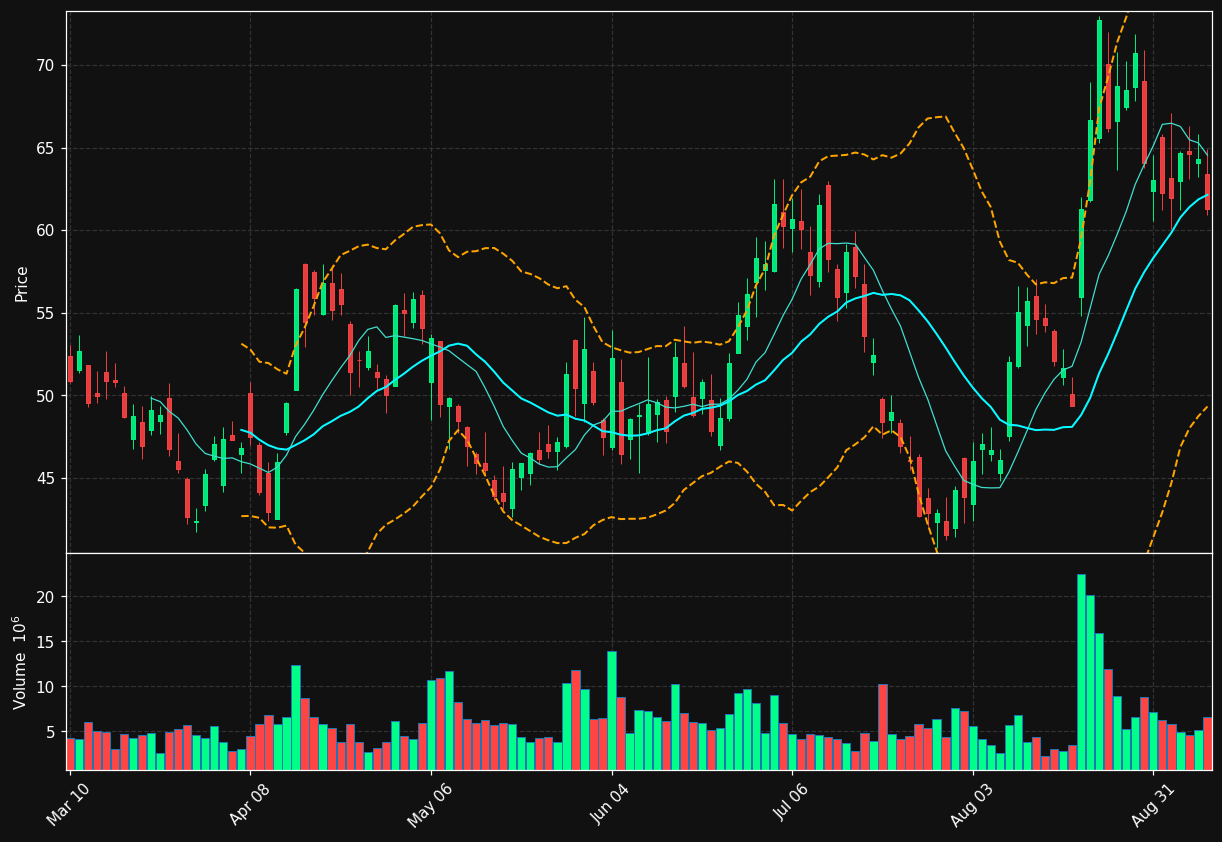Click the 60 price axis tick
The width and height of the screenshot is (1222, 842).
pyautogui.click(x=45, y=231)
